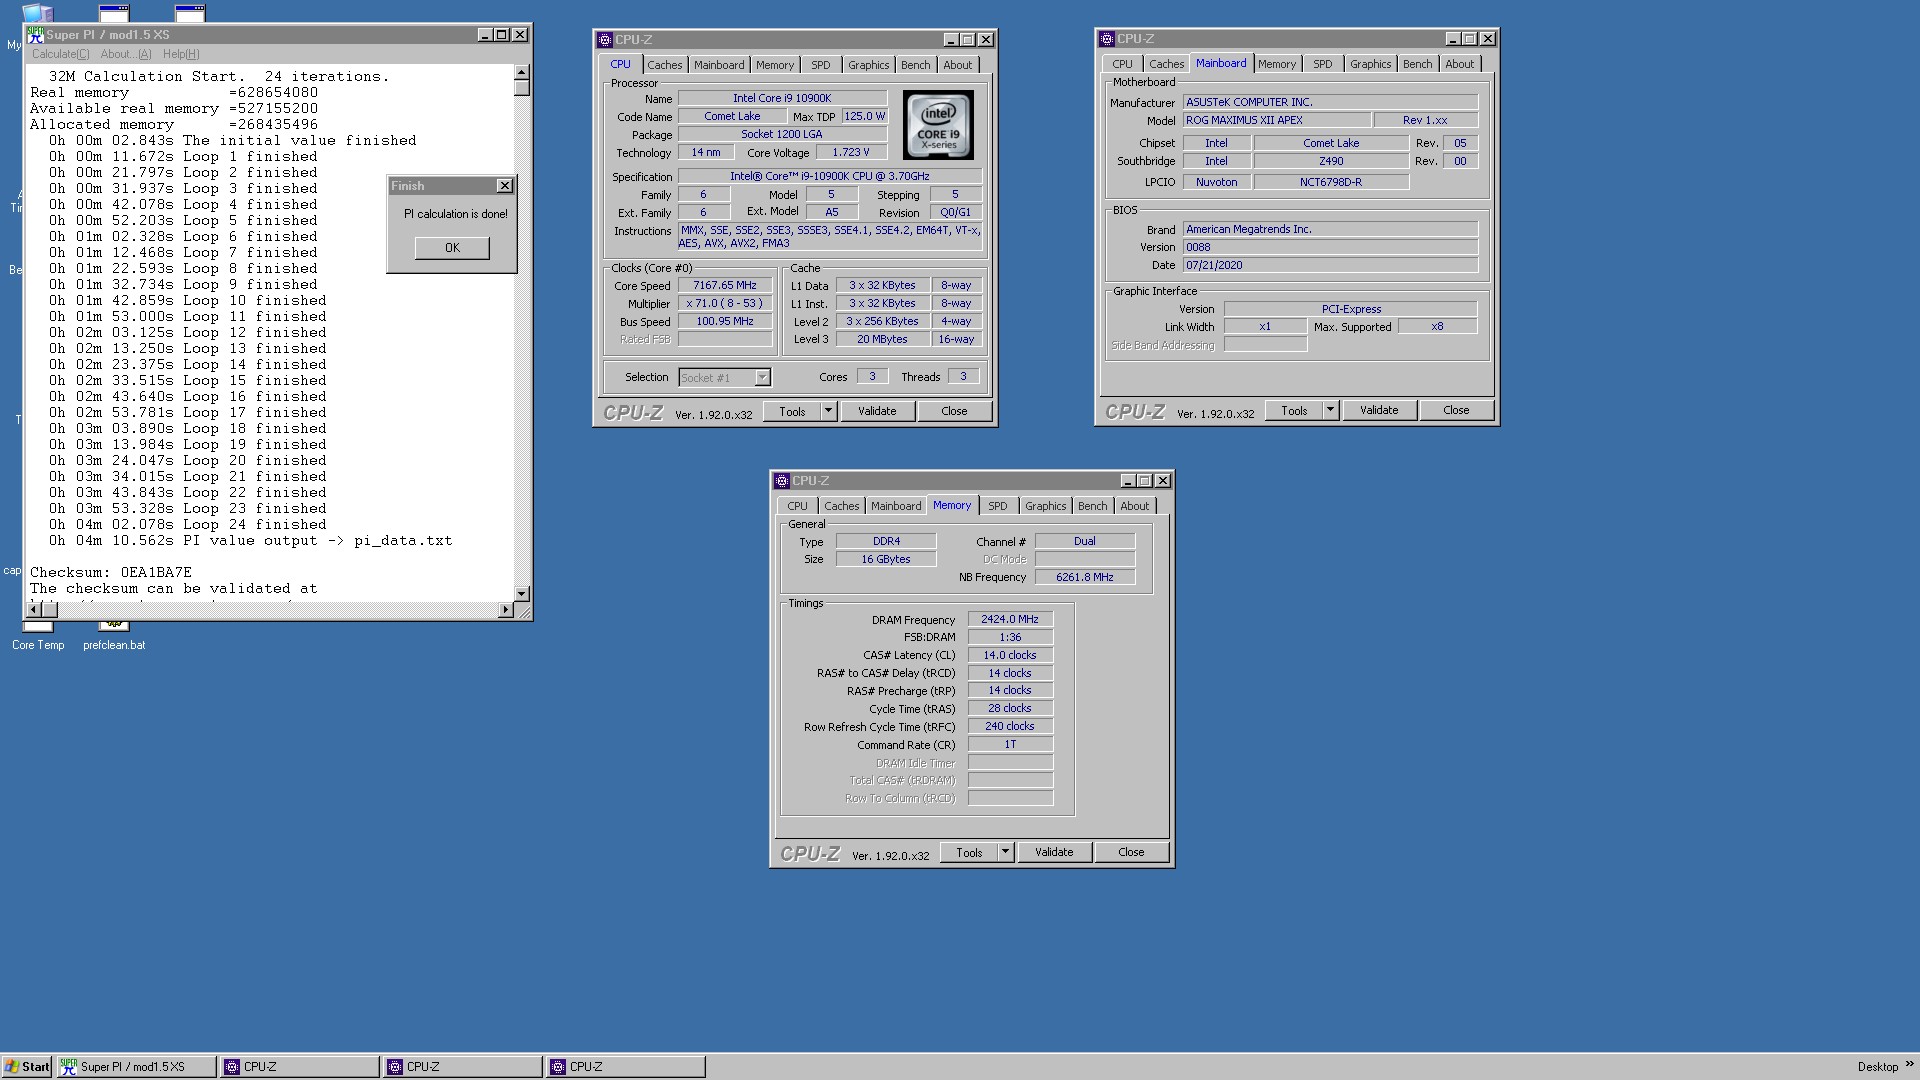The height and width of the screenshot is (1080, 1920).
Task: Switch to Mainboard tab in Memory window
Action: (x=896, y=506)
